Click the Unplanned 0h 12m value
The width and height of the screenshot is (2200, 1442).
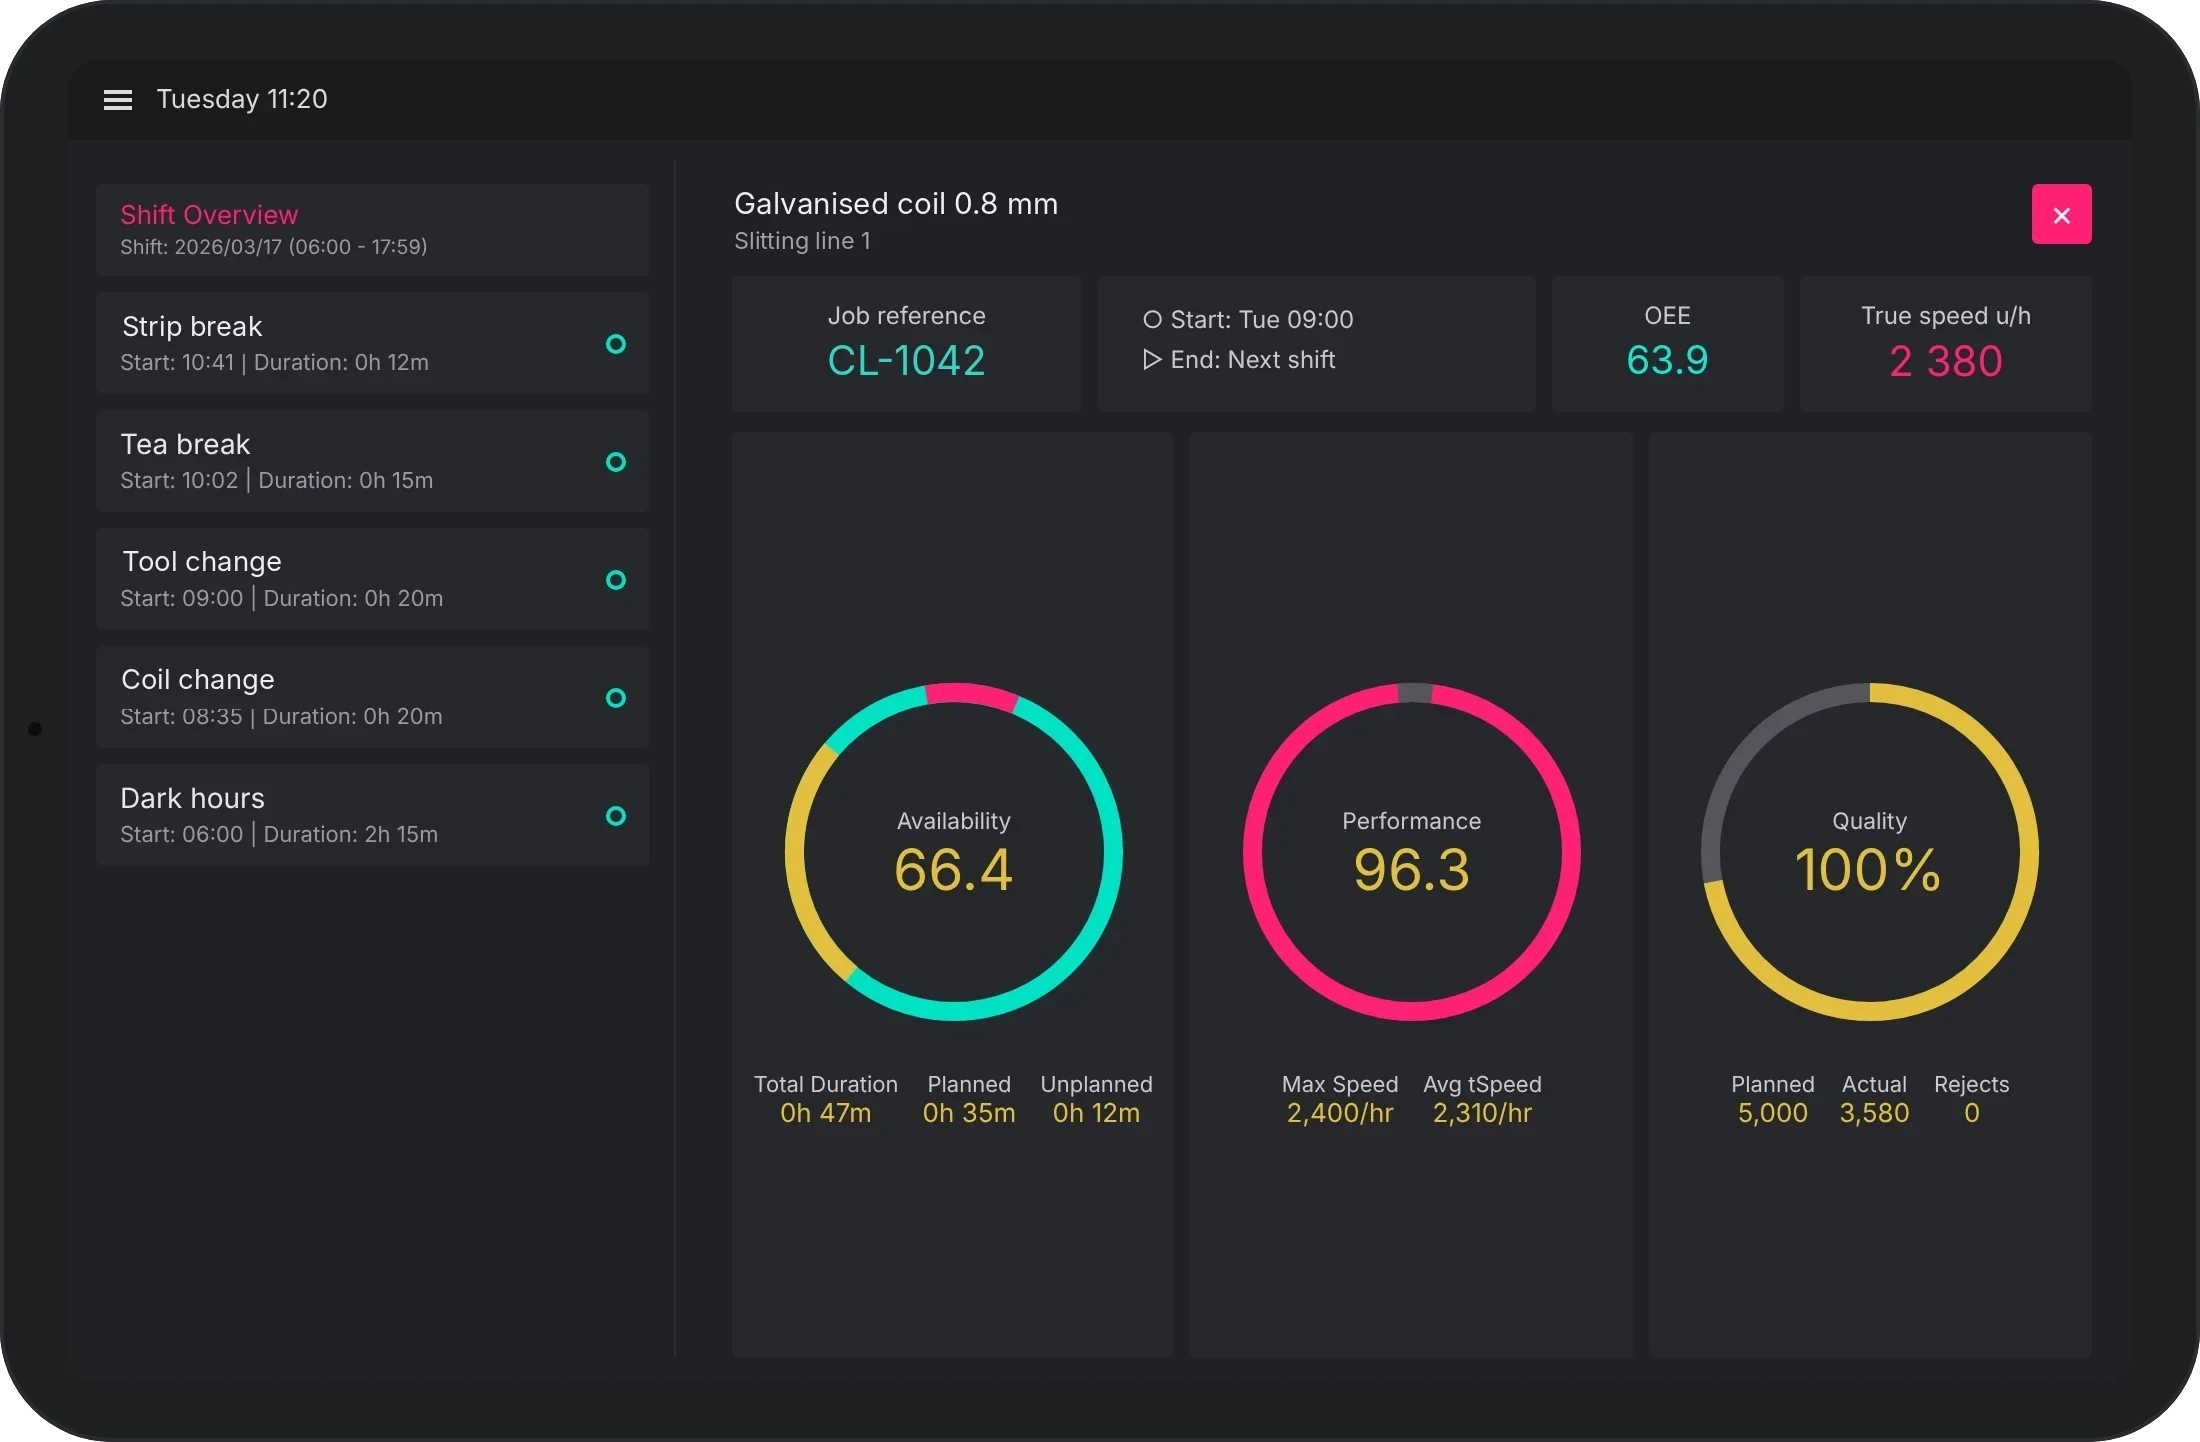click(x=1096, y=1114)
